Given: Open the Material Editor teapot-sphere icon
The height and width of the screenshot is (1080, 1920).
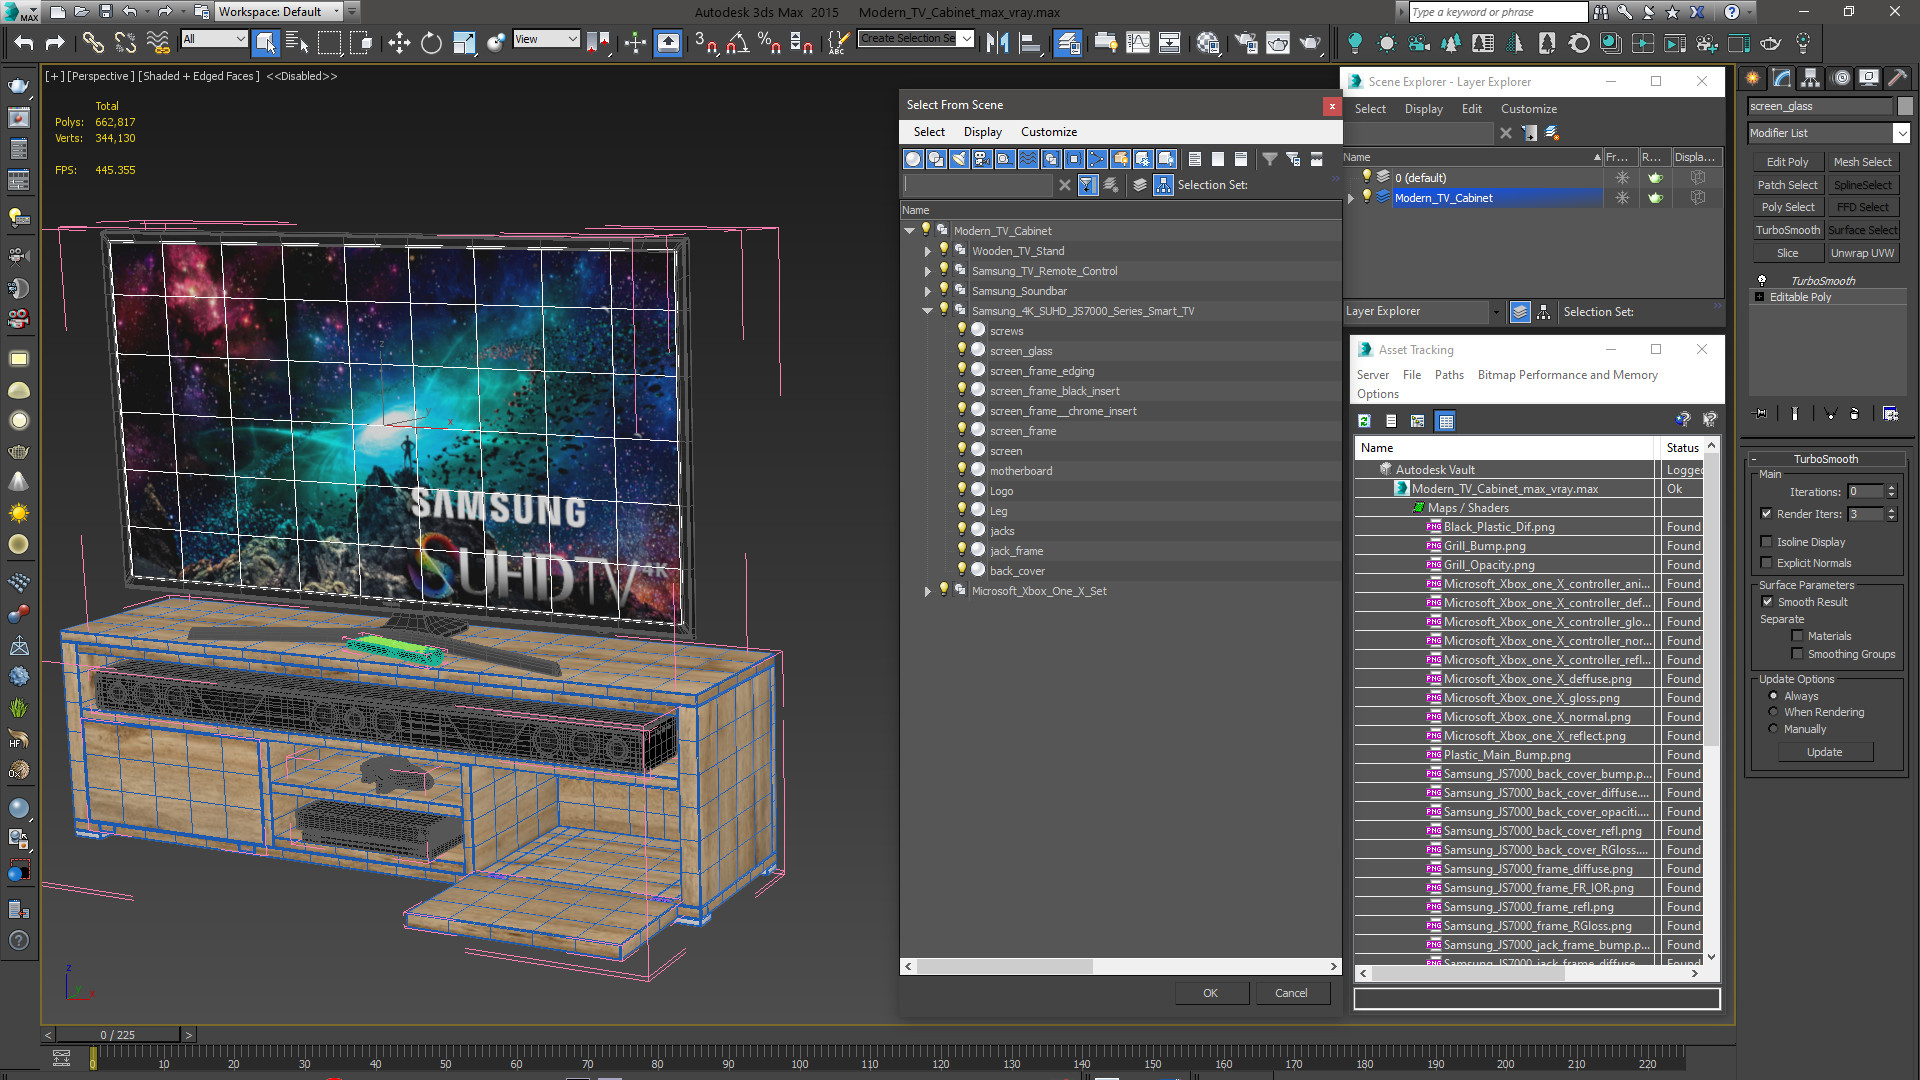Looking at the screenshot, I should (1208, 42).
